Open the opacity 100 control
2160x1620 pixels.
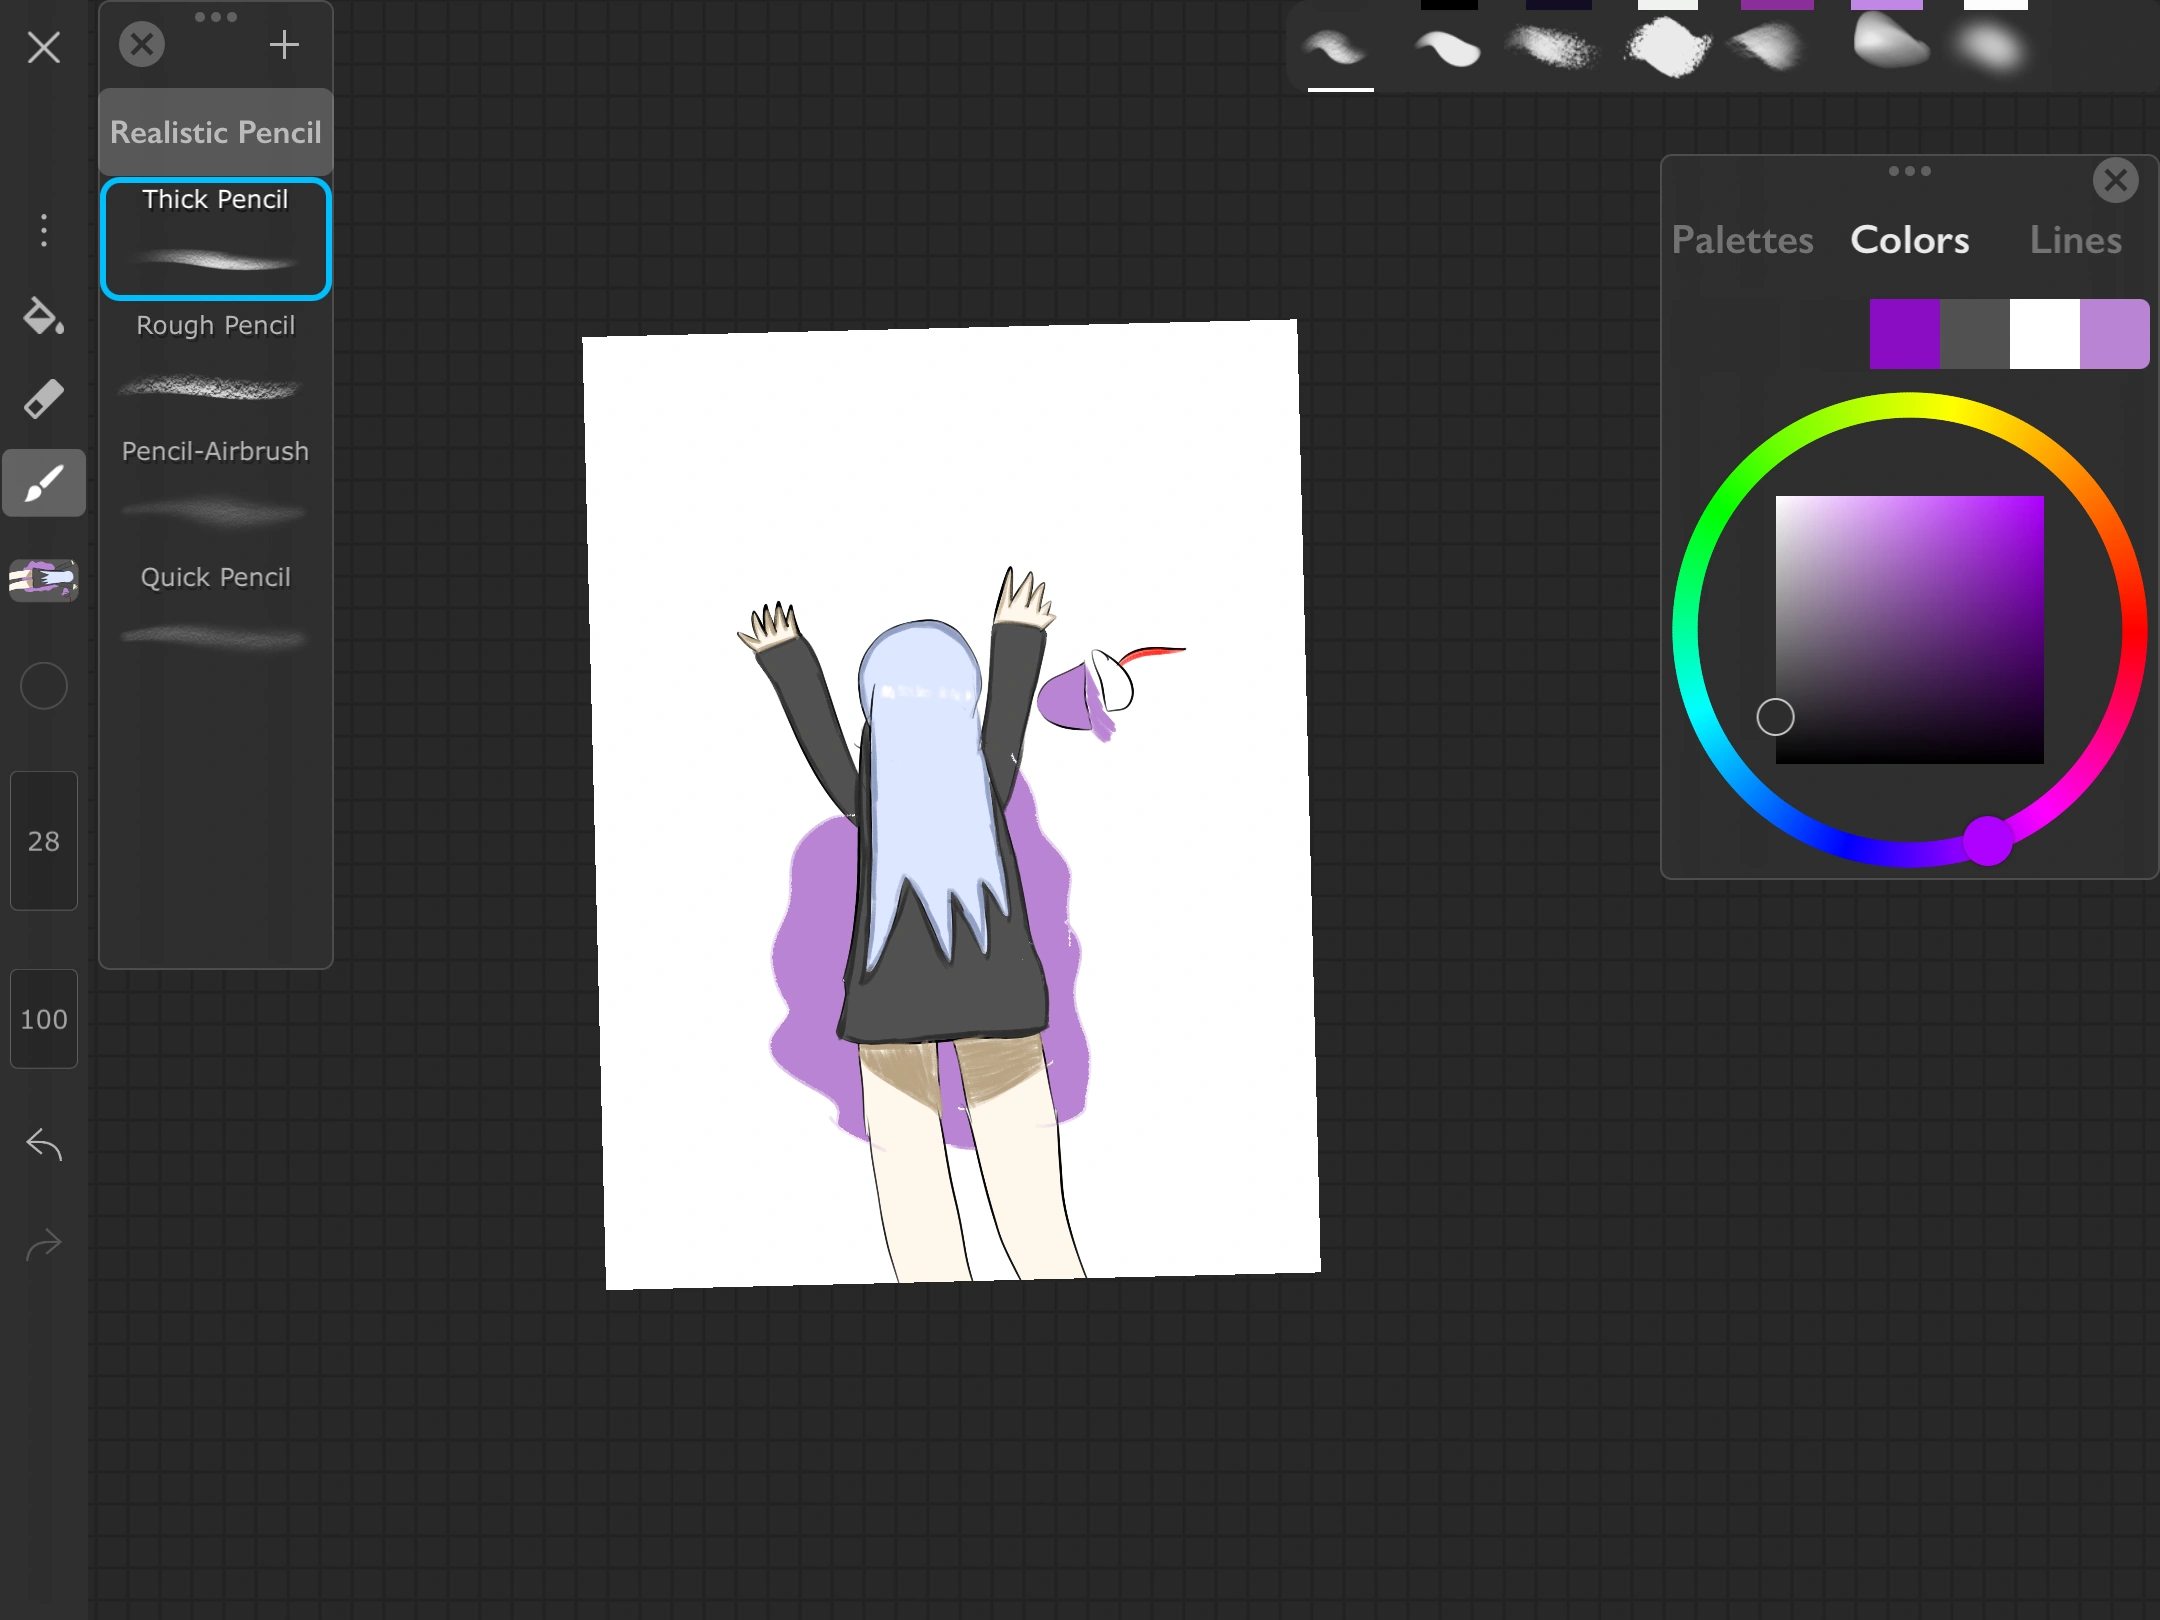coord(43,1019)
